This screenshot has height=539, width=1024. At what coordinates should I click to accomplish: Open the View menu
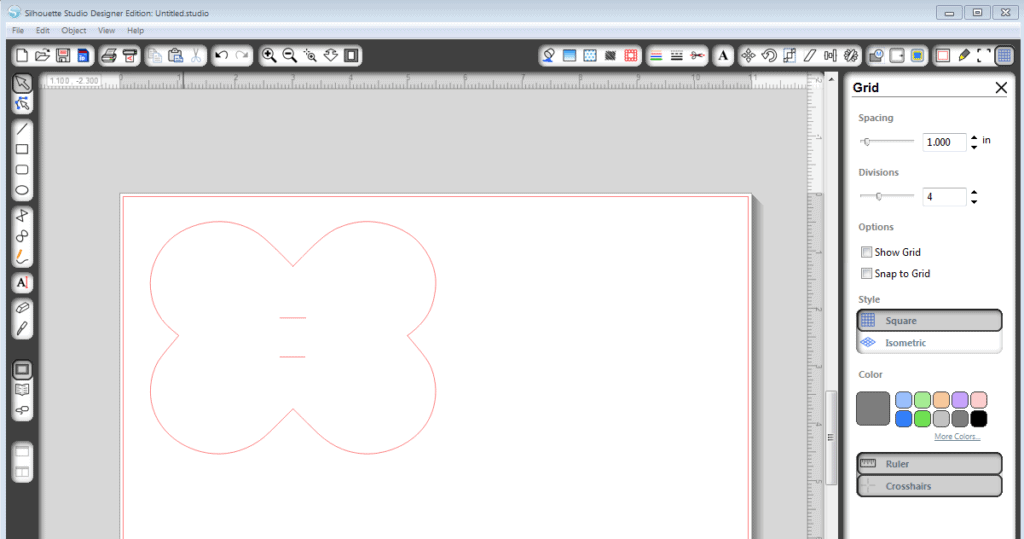click(x=106, y=31)
